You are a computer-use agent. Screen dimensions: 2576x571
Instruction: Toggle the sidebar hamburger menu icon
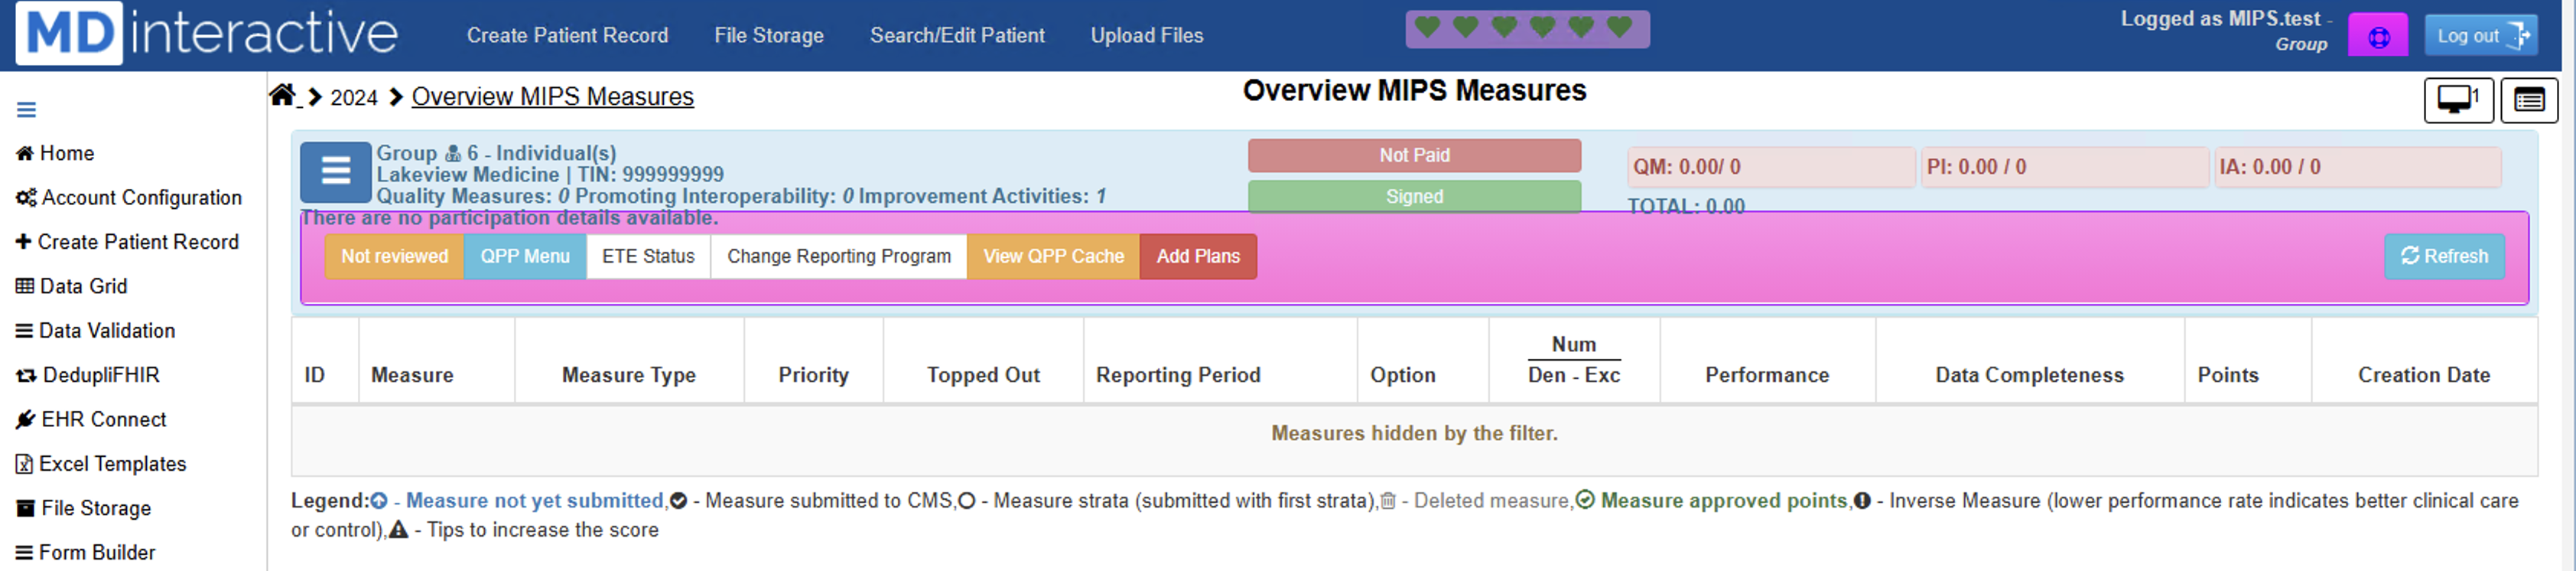27,110
